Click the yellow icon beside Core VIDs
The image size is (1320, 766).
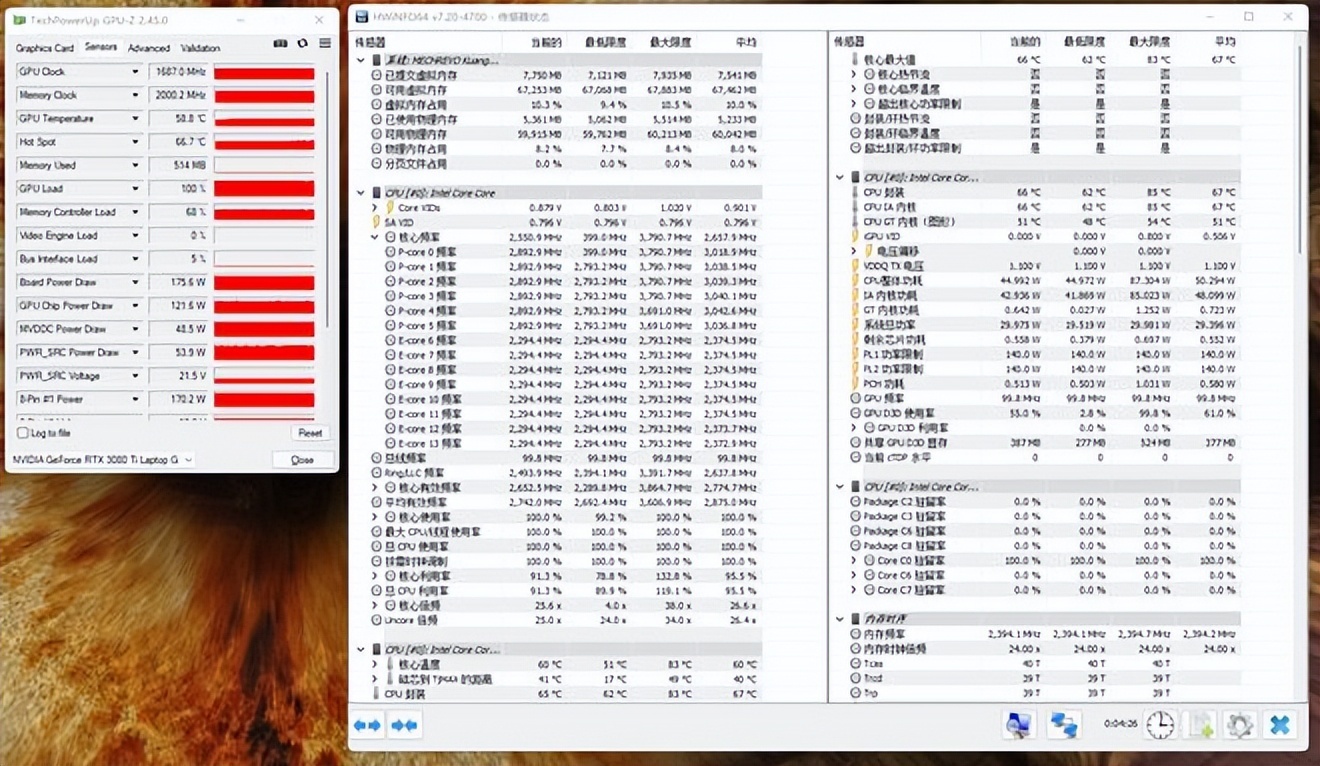tap(390, 208)
